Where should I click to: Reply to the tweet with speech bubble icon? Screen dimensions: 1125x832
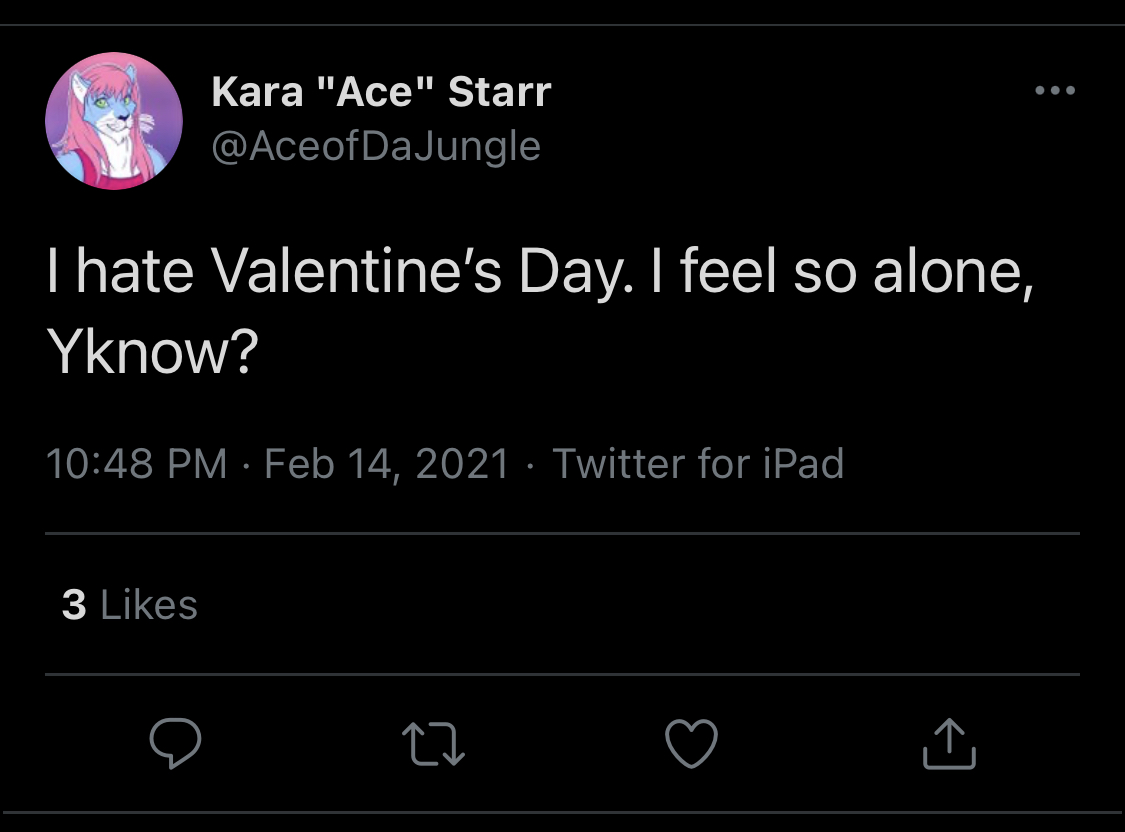tap(175, 743)
